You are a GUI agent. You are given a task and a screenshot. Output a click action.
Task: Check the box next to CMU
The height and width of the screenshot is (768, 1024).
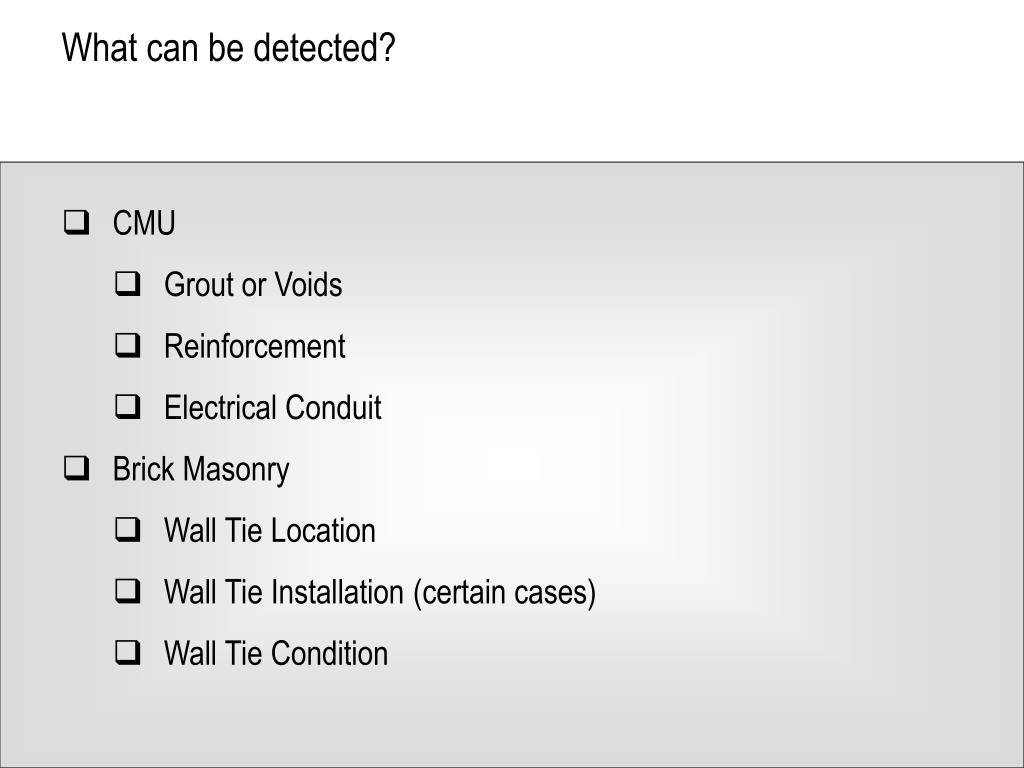pyautogui.click(x=76, y=222)
